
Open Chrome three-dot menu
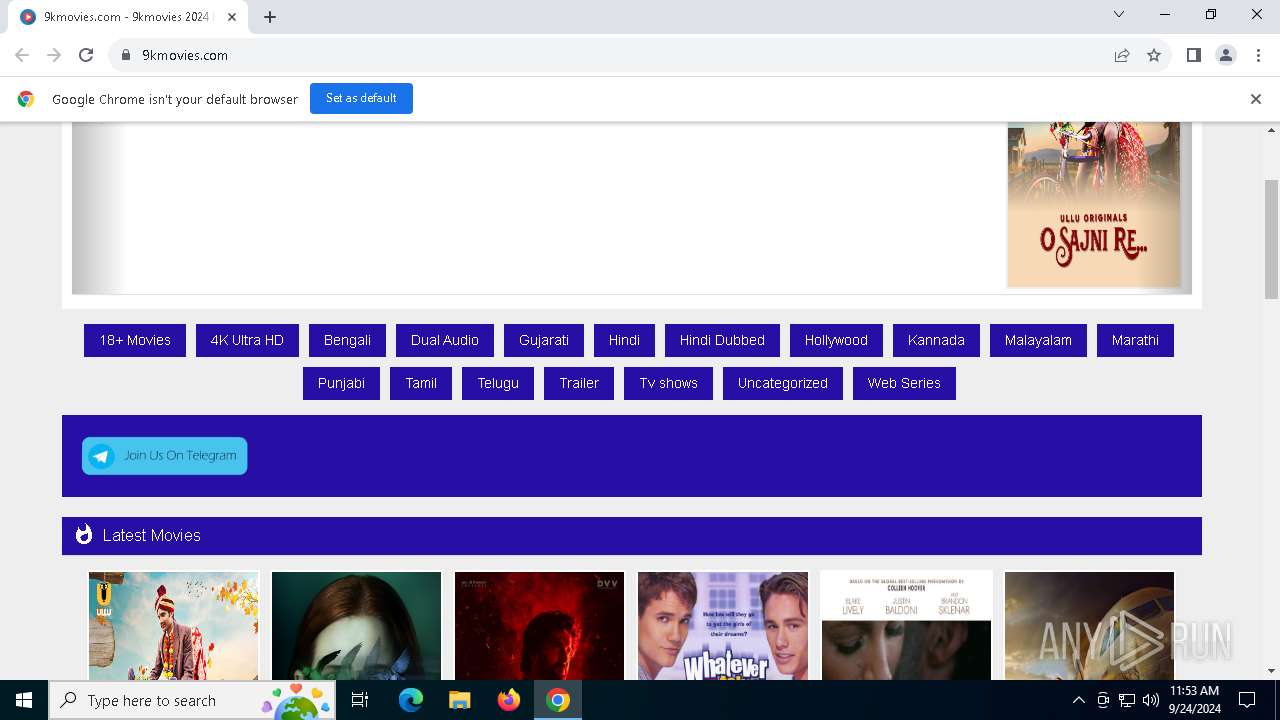tap(1258, 55)
